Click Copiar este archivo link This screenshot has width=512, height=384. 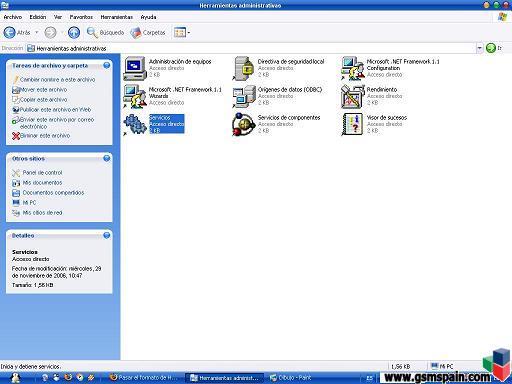43,100
